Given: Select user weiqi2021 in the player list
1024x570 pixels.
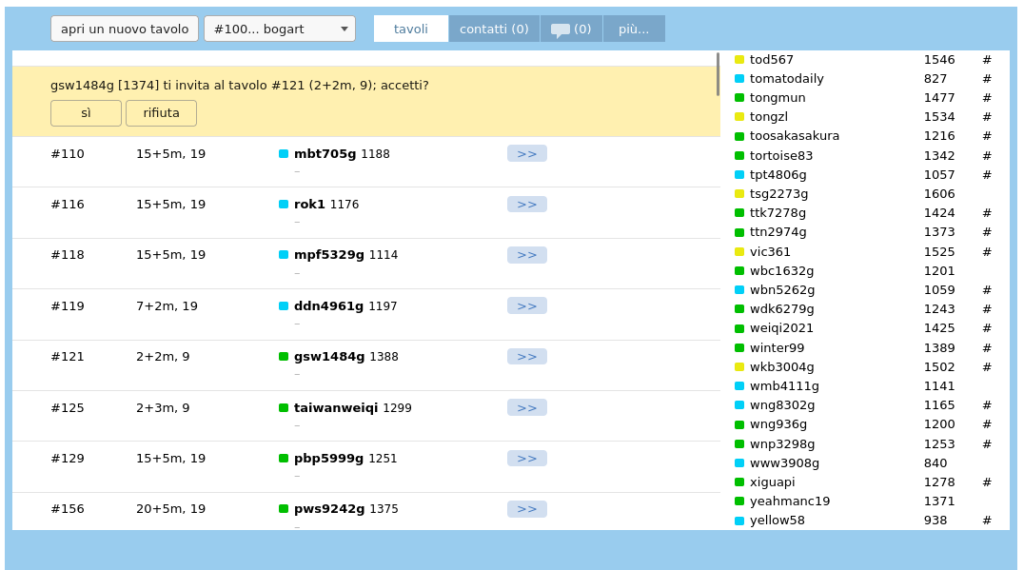Looking at the screenshot, I should click(781, 328).
